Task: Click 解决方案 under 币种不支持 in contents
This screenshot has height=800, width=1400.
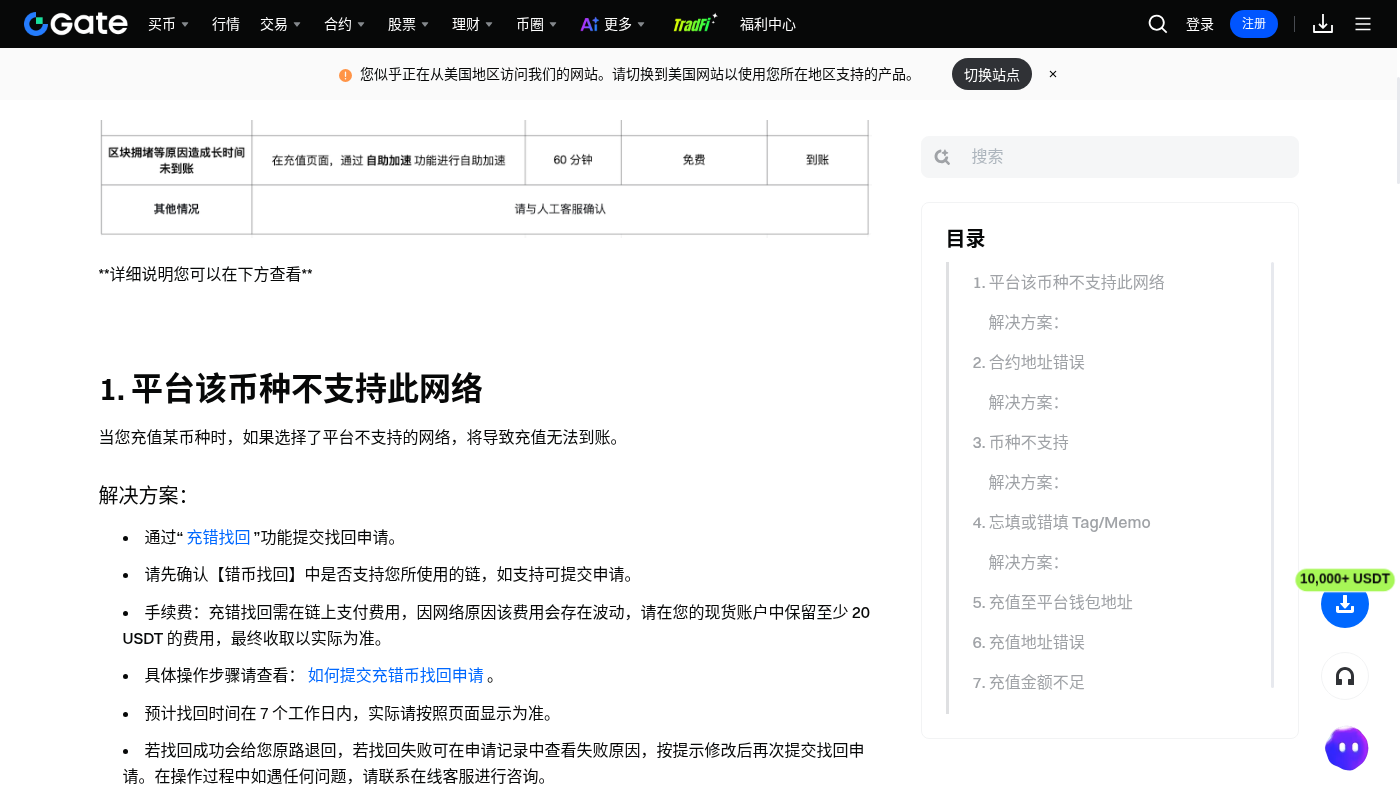Action: click(1024, 482)
